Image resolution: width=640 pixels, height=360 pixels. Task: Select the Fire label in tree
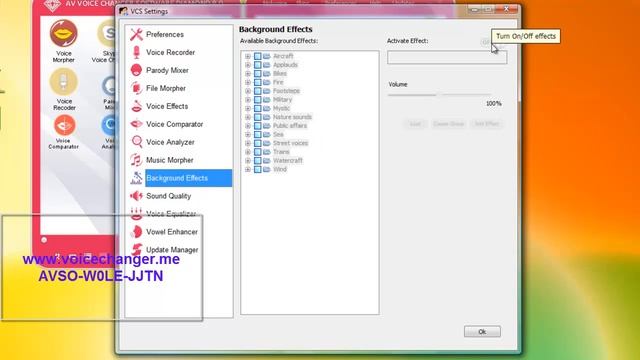(278, 82)
